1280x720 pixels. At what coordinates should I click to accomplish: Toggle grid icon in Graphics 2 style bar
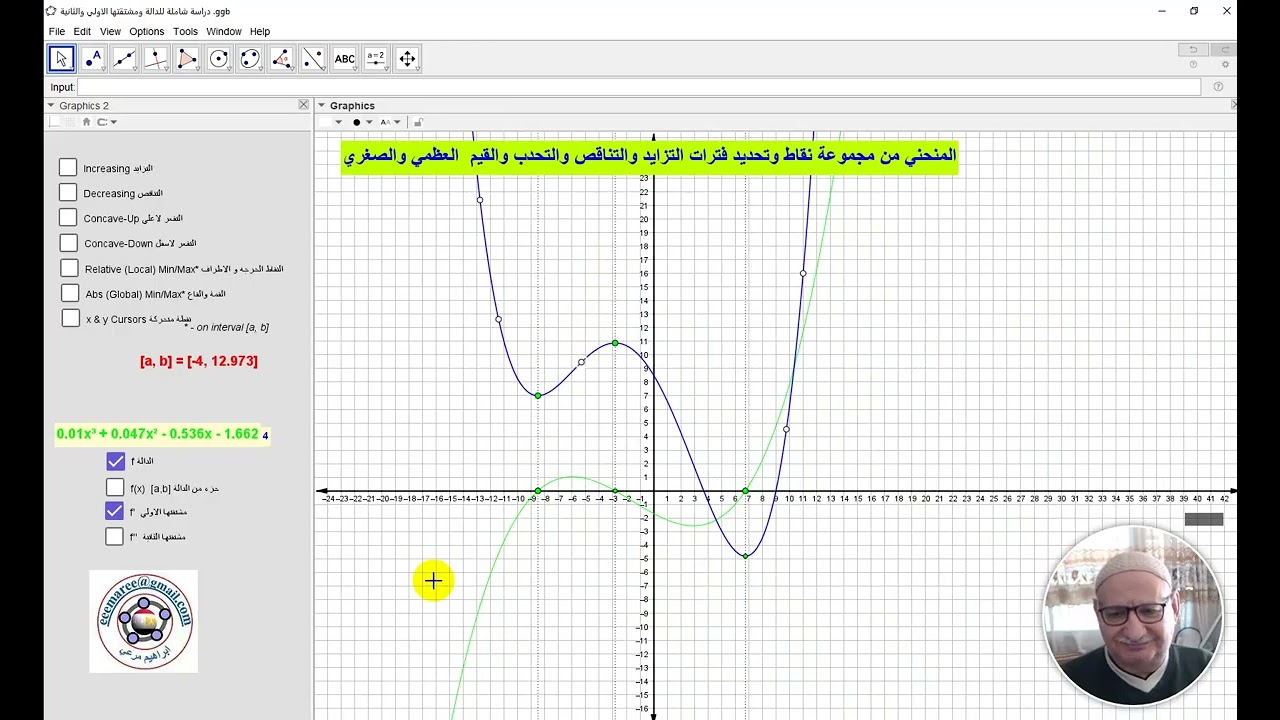point(71,122)
